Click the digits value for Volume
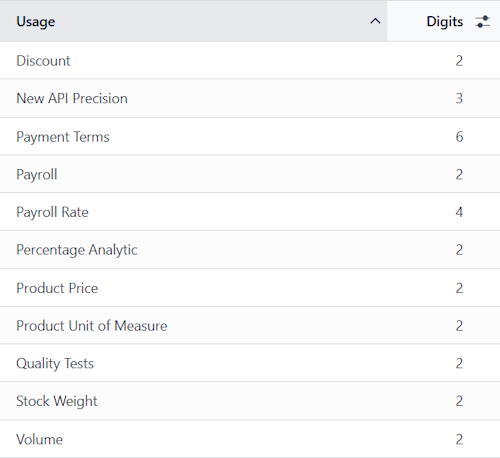 click(459, 439)
